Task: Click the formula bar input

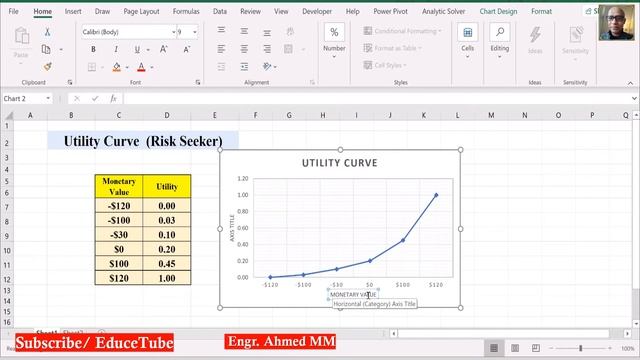Action: pos(377,98)
